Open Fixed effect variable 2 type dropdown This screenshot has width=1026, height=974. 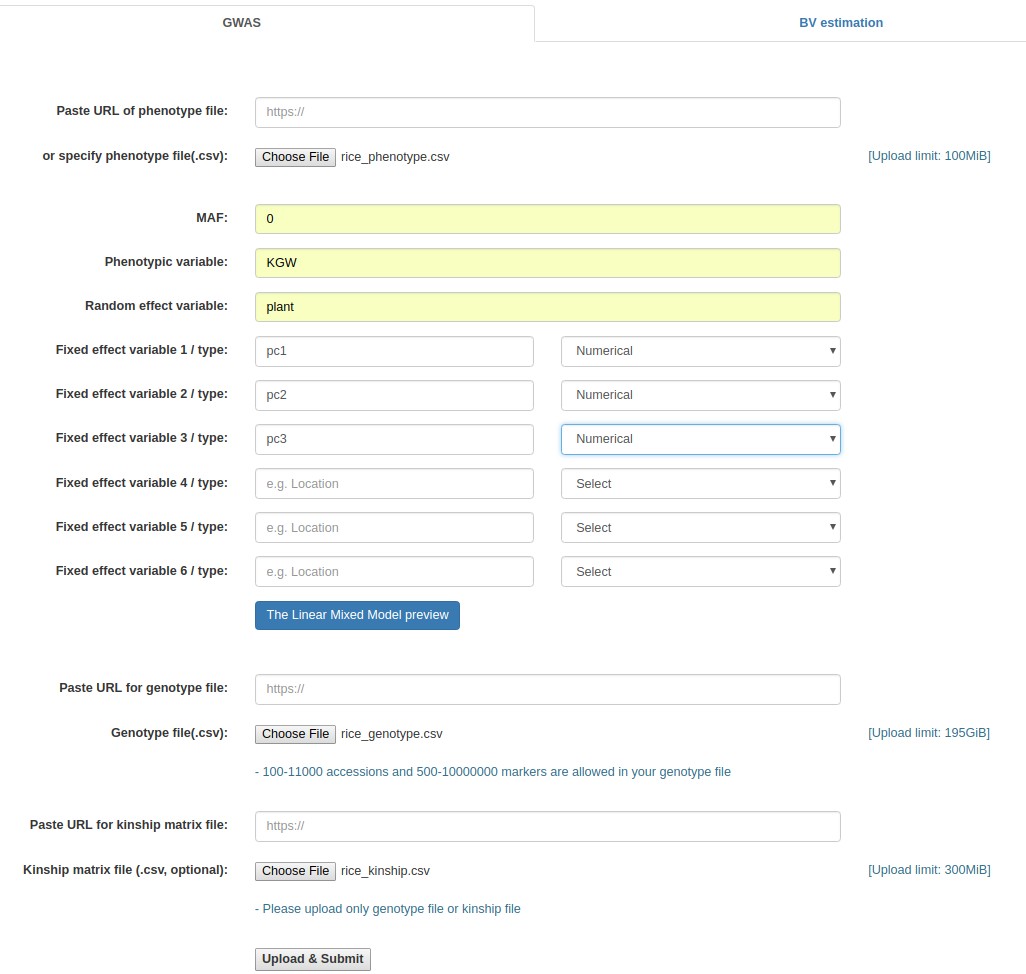pos(700,395)
